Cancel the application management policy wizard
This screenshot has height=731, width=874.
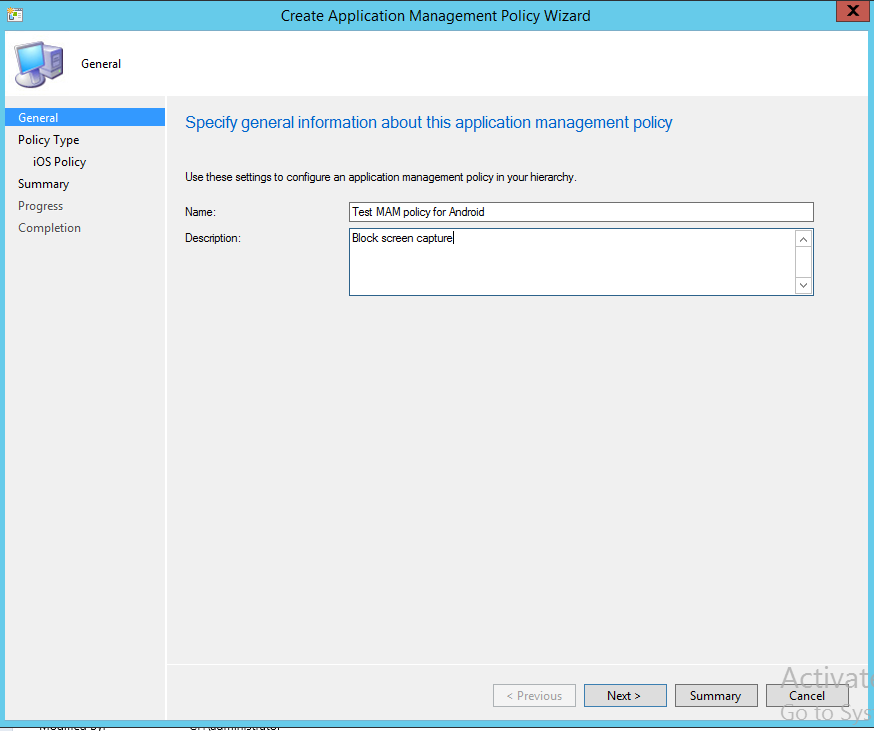[x=807, y=695]
